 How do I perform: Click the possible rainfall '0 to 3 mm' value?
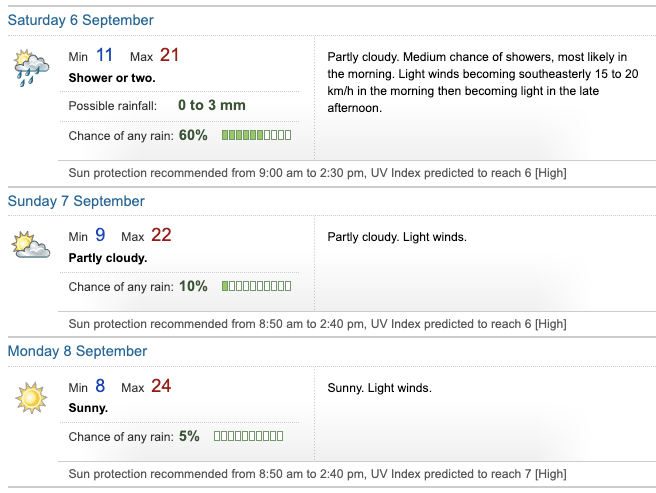[x=211, y=105]
